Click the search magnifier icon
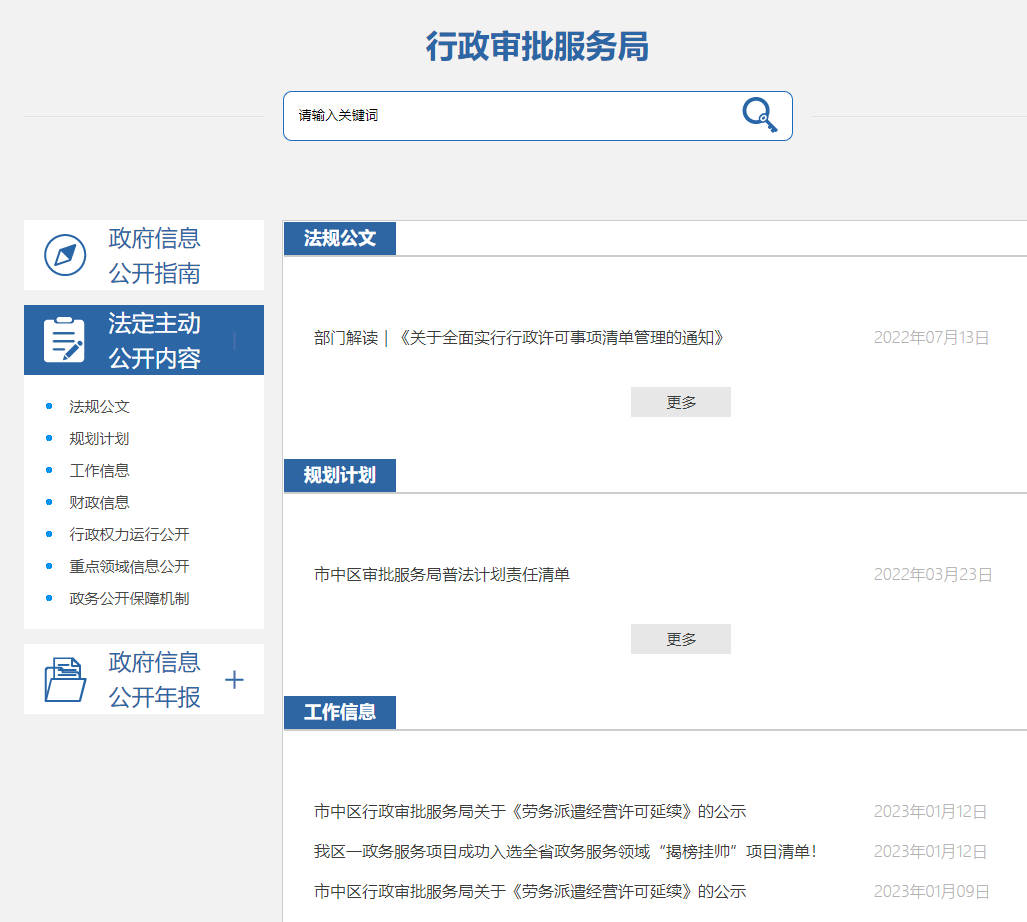Image resolution: width=1027 pixels, height=922 pixels. 760,115
